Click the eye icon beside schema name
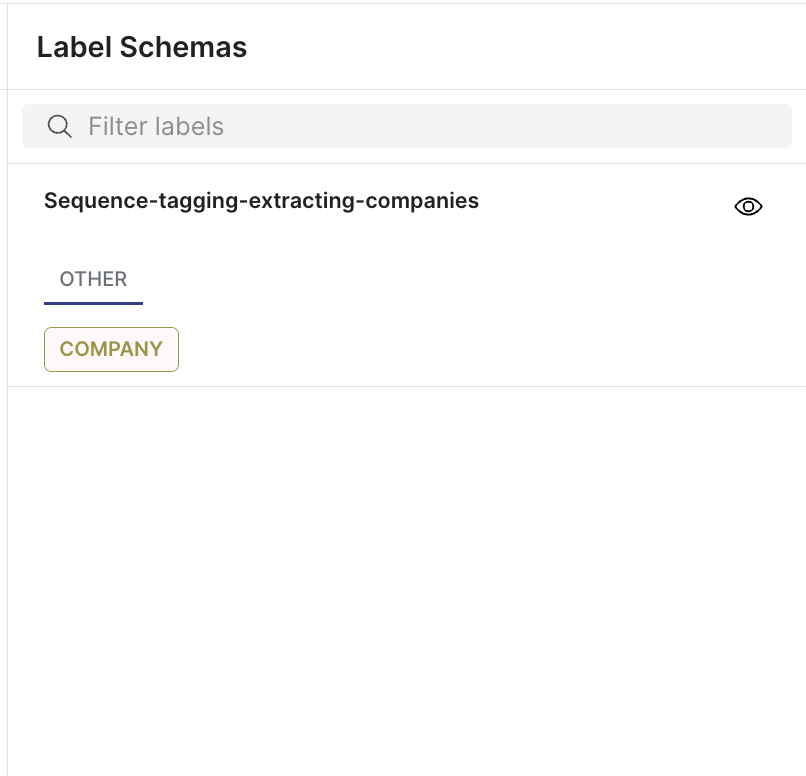 pos(748,207)
